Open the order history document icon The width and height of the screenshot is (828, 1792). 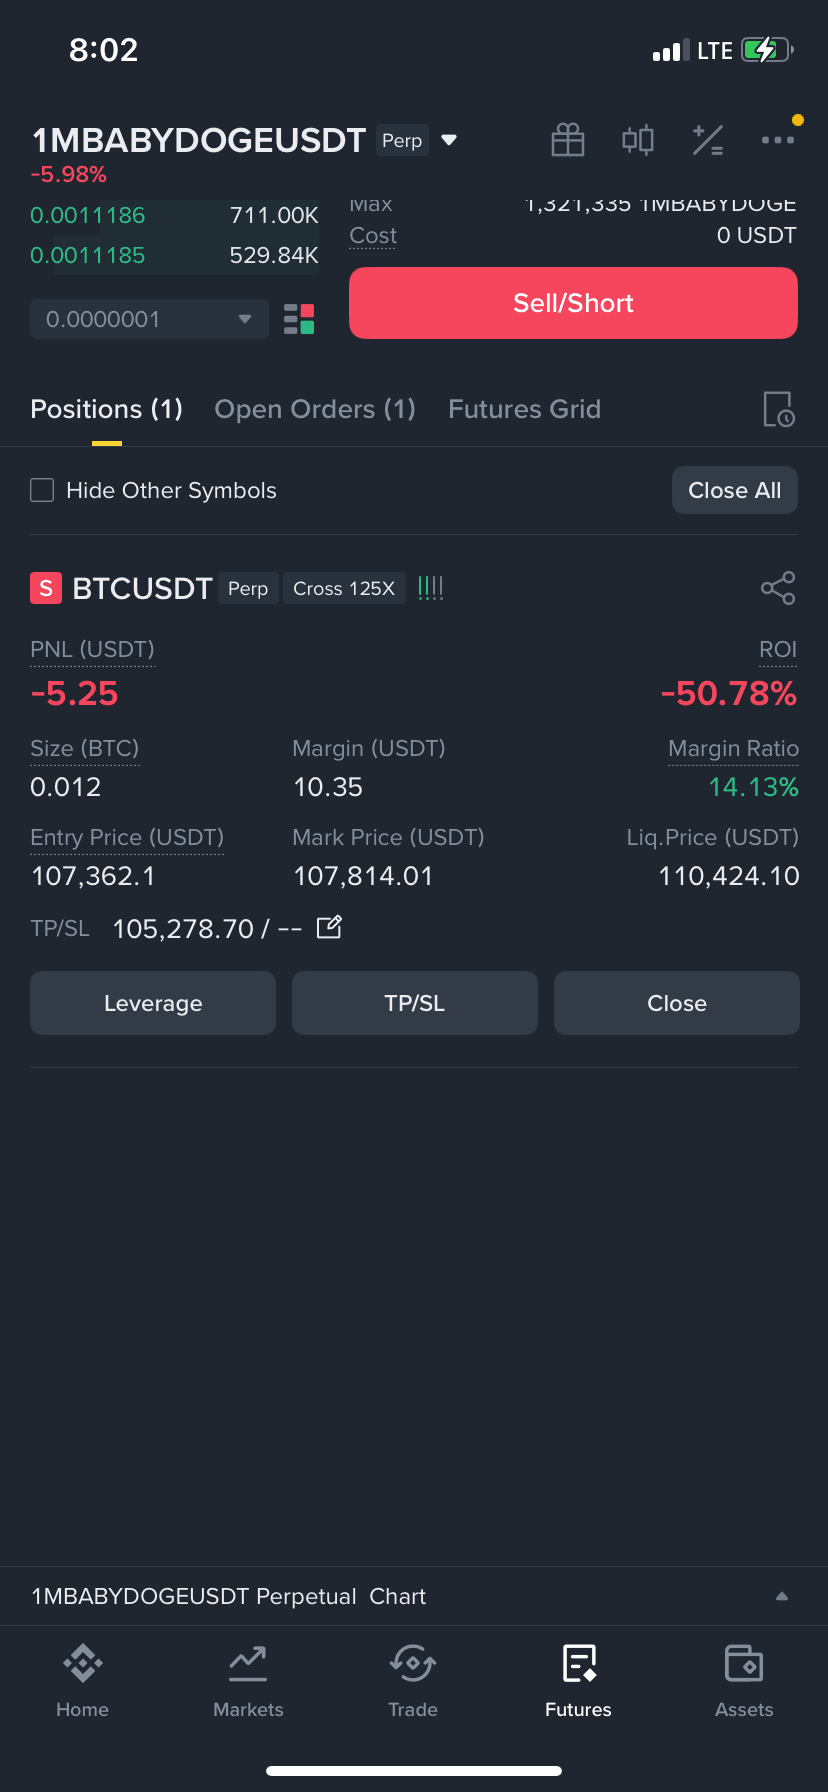click(x=779, y=409)
